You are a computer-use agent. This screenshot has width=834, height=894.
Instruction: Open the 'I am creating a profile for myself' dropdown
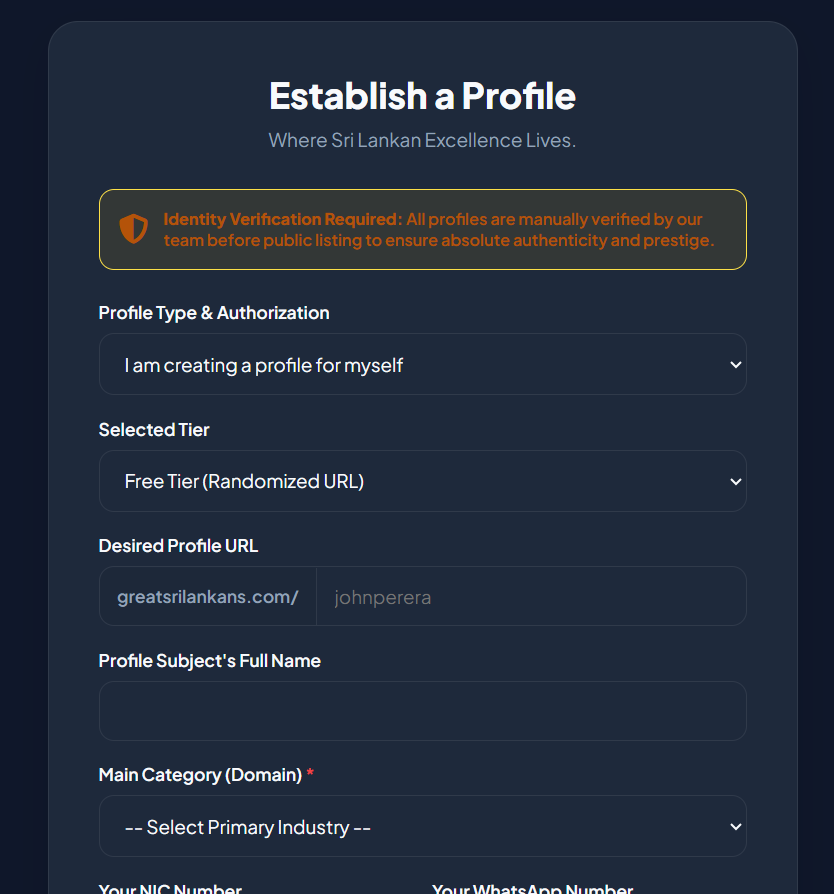pyautogui.click(x=422, y=364)
